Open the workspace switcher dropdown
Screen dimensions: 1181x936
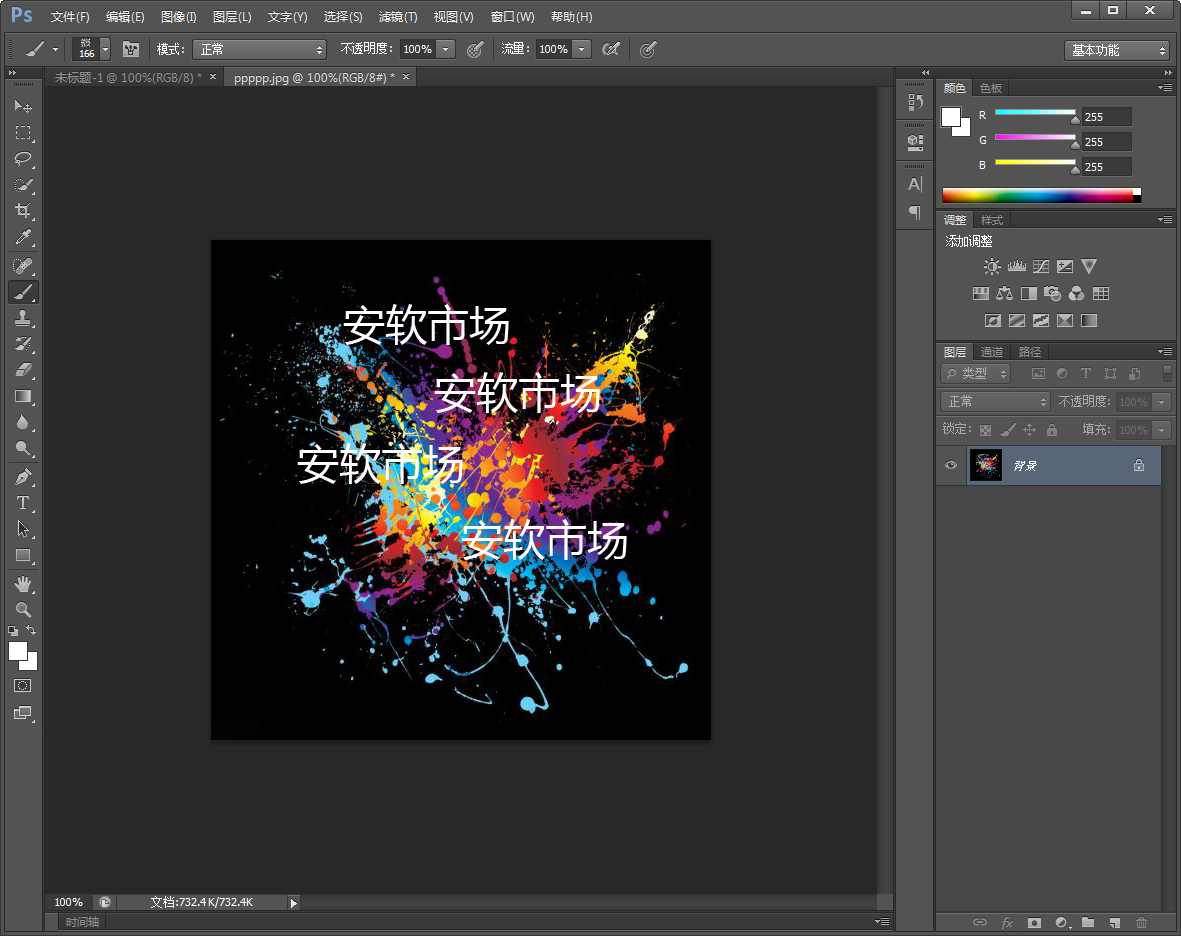pos(1117,50)
